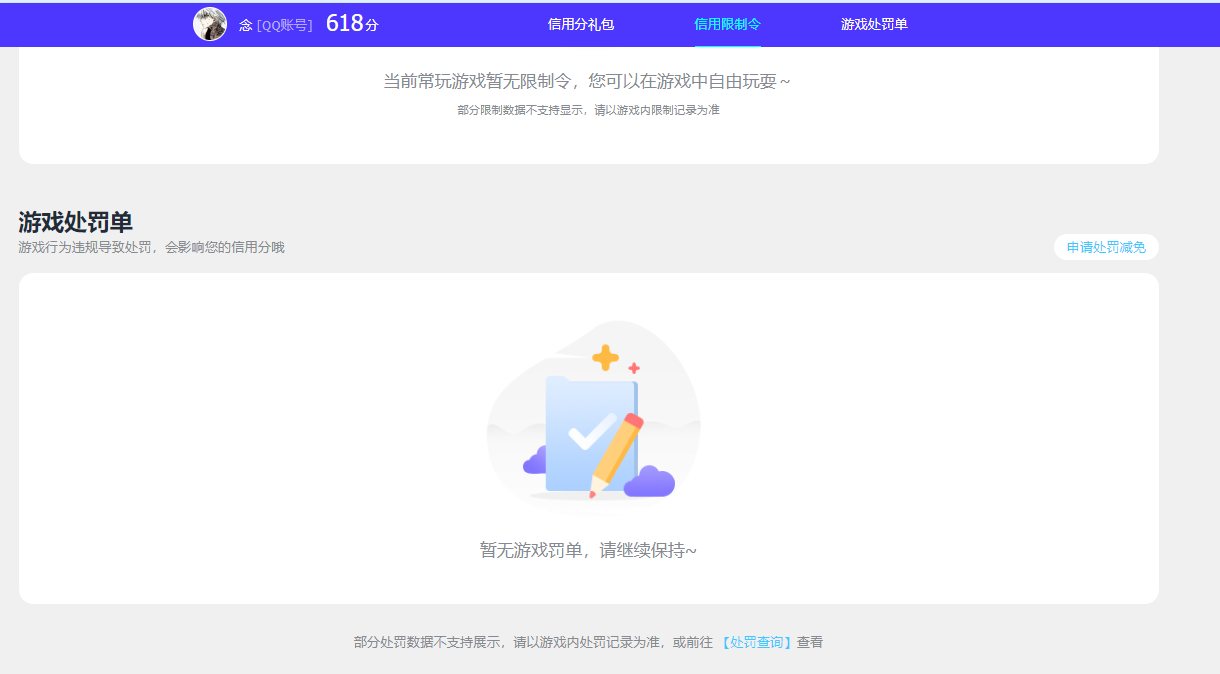
Task: Click the [QQ账号] label next to username
Action: 283,24
